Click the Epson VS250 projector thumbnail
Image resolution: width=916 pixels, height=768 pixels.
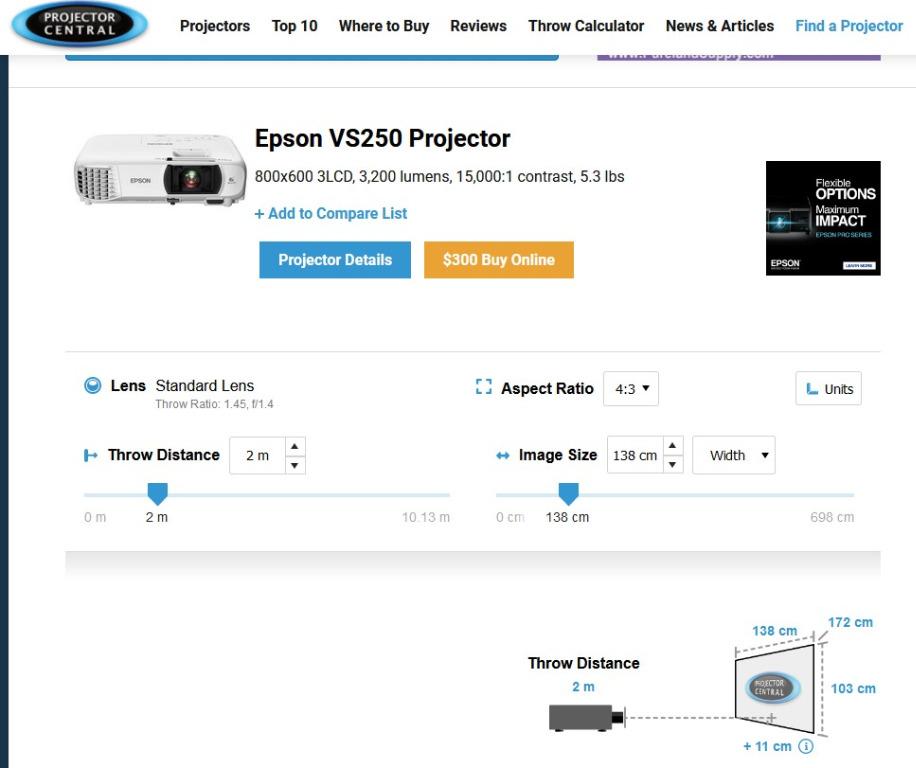click(x=160, y=170)
